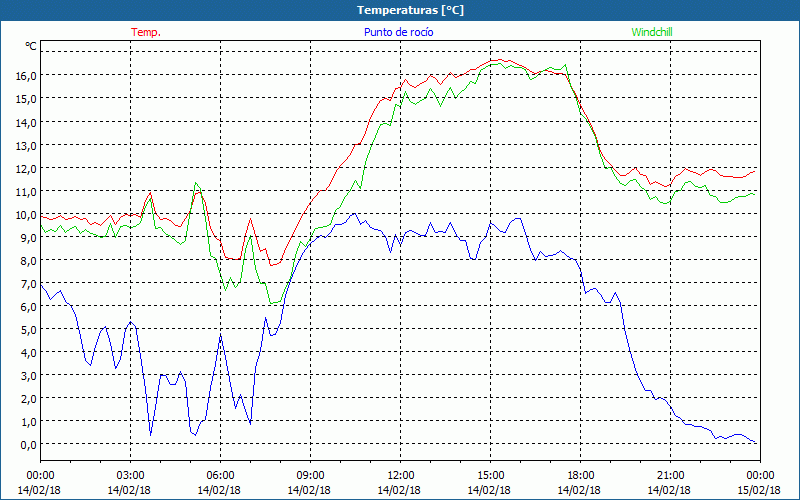Select the green 'Windchill' legend label

pyautogui.click(x=652, y=32)
